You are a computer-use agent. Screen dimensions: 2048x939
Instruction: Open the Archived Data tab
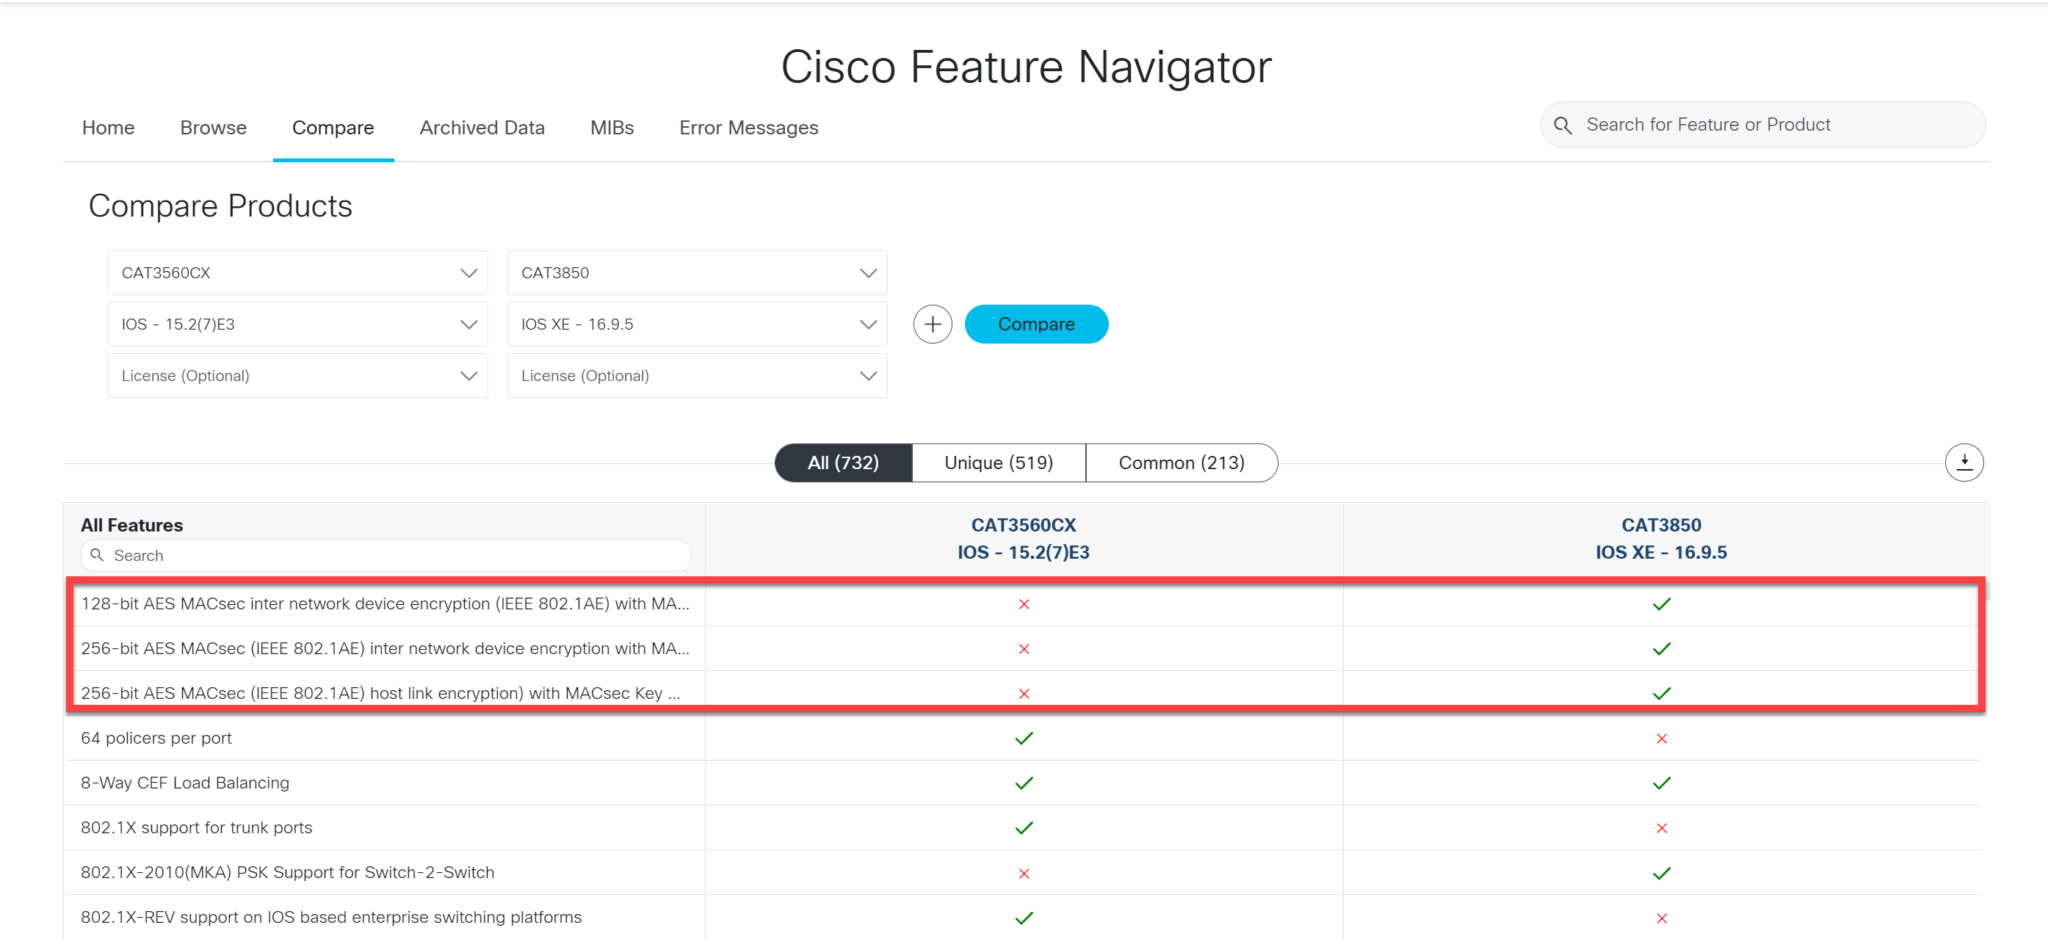pyautogui.click(x=482, y=128)
